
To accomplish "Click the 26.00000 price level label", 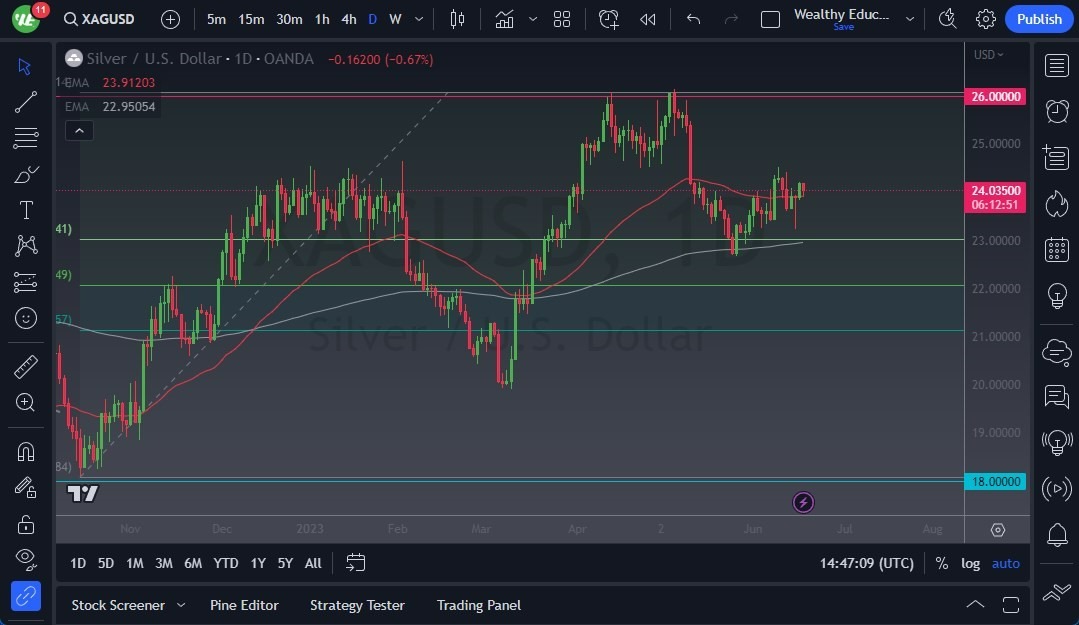I will [996, 97].
